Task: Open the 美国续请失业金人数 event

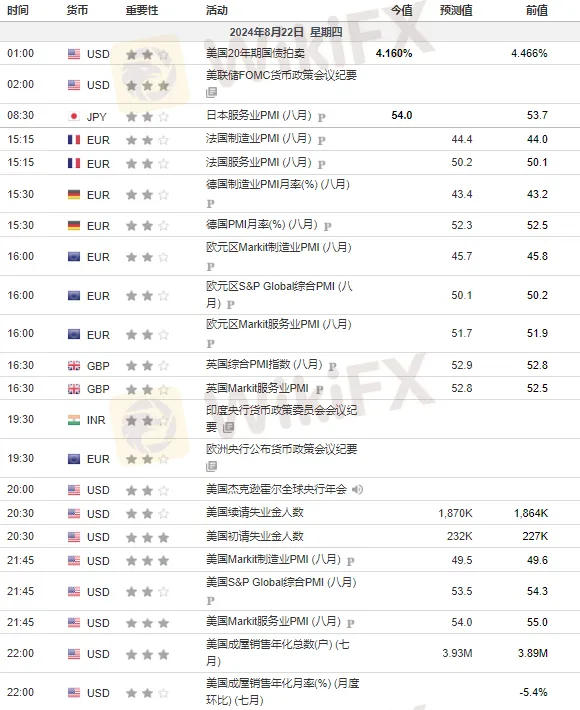Action: [255, 513]
